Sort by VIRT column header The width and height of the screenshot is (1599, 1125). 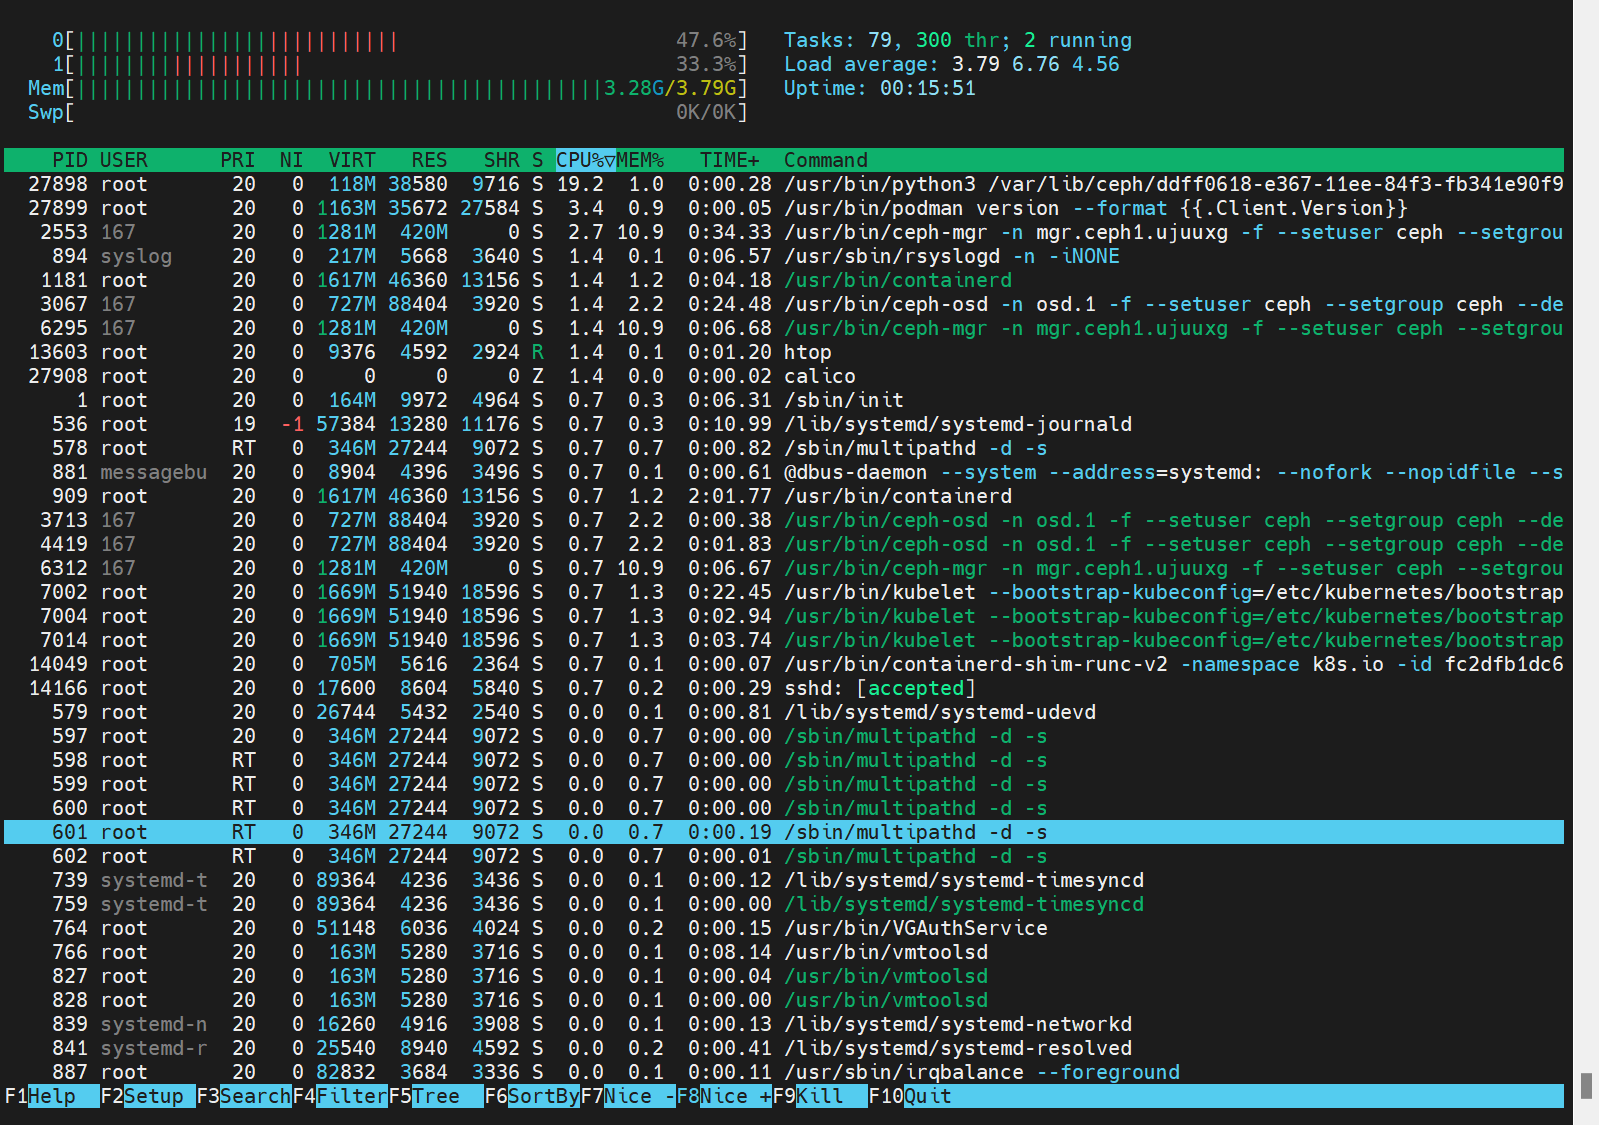coord(352,160)
